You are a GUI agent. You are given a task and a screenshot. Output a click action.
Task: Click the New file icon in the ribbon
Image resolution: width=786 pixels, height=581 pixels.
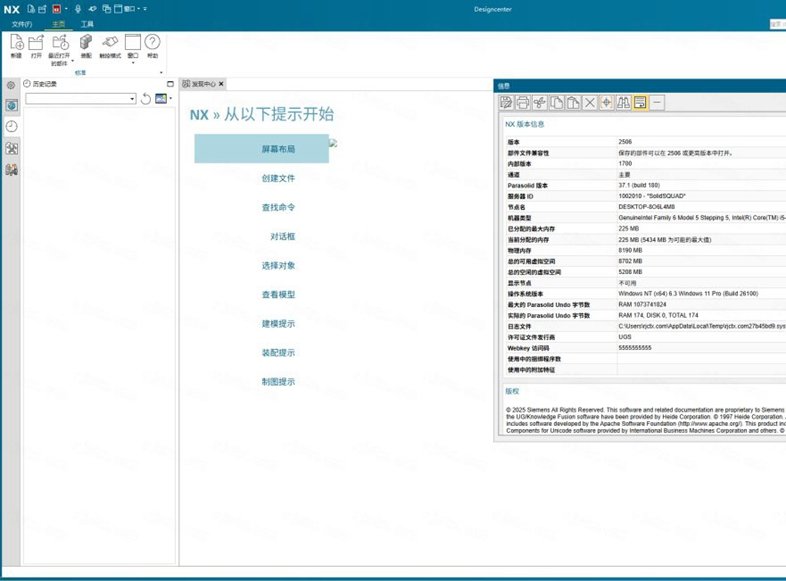[17, 43]
